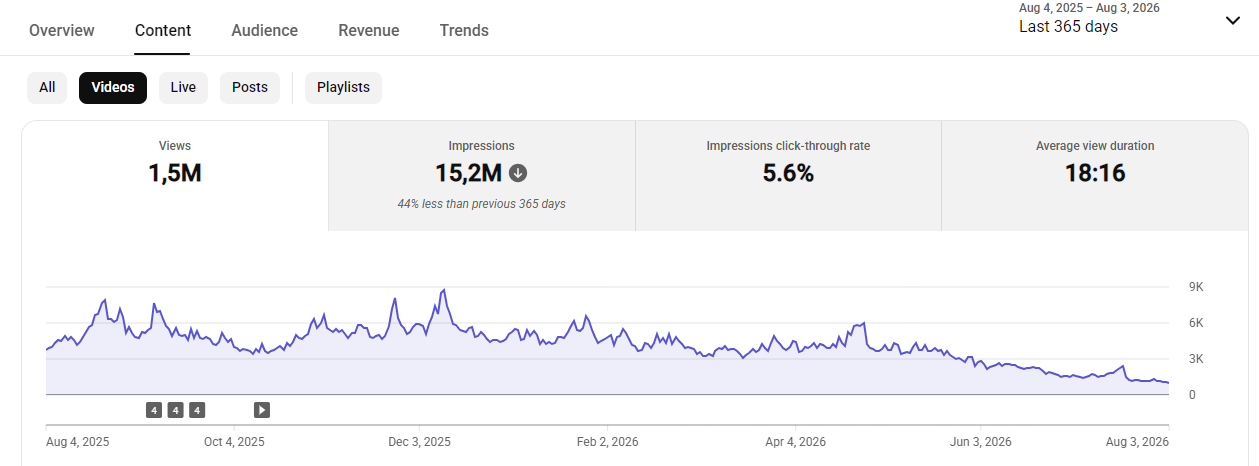Filter content by 'Live'

pyautogui.click(x=183, y=87)
